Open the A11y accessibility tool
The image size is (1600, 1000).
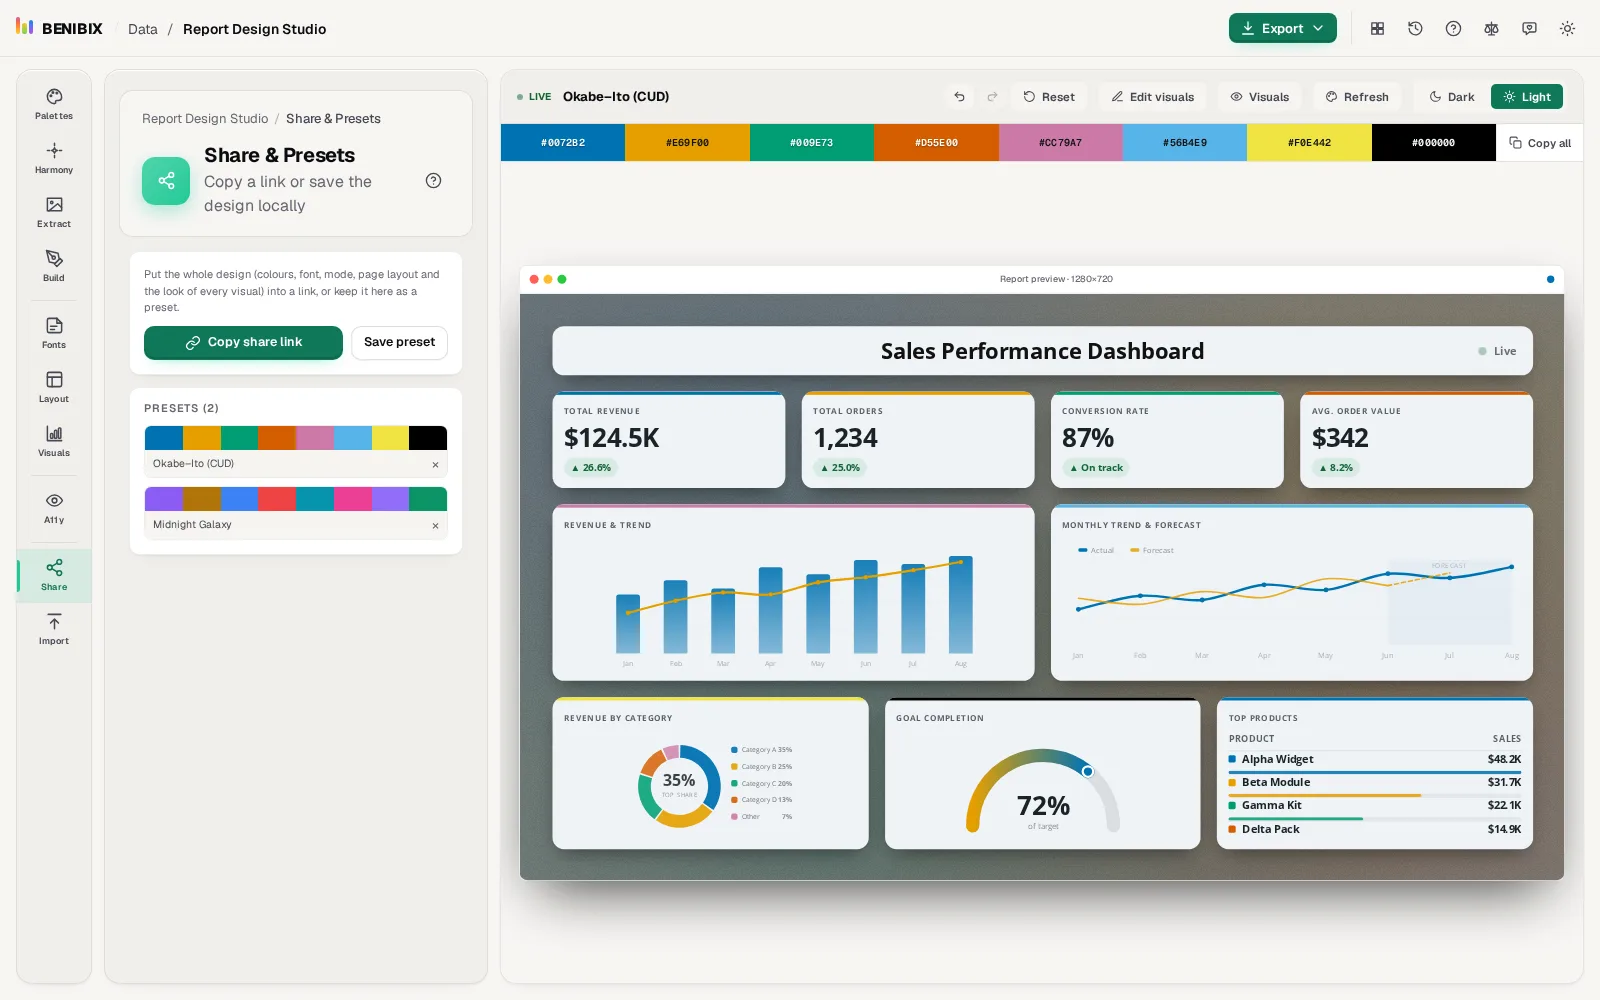click(x=54, y=508)
